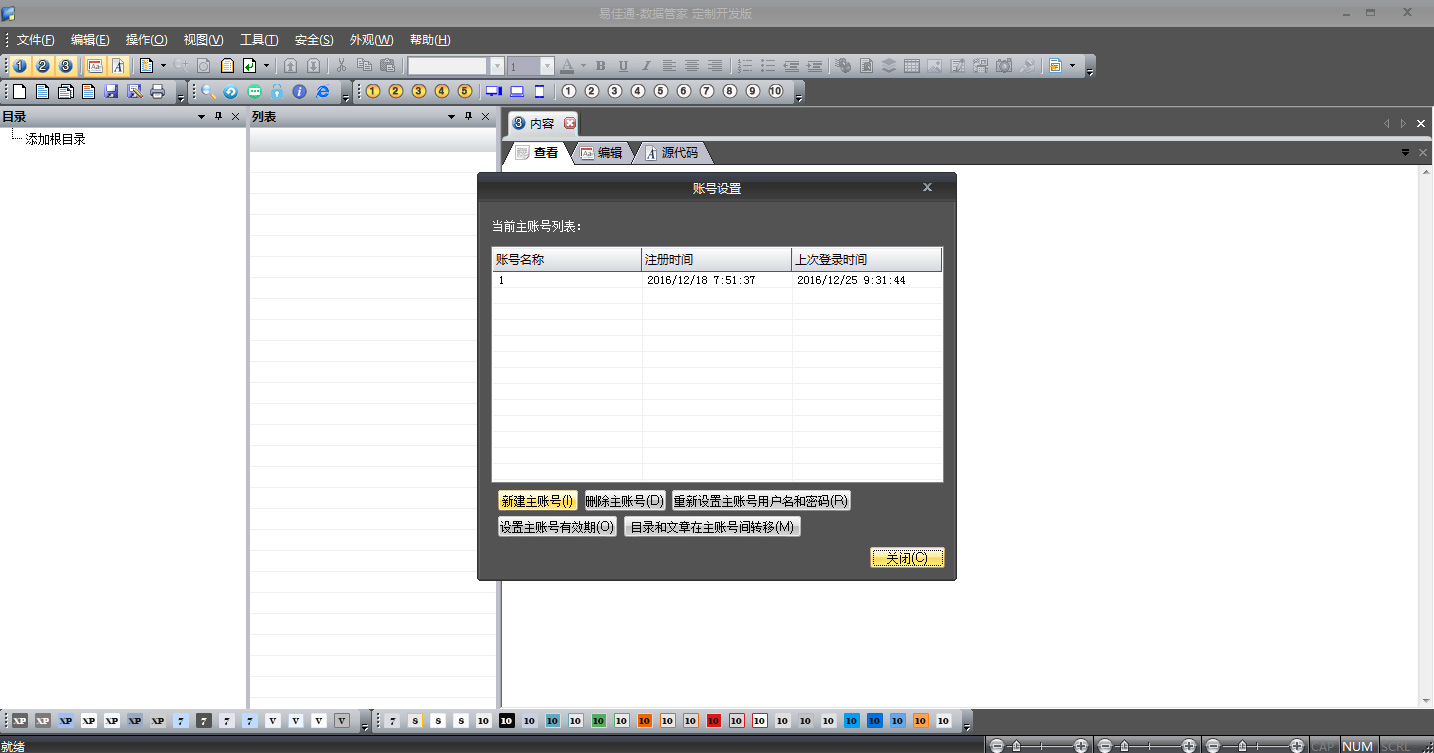Open the magnifier search tool
The height and width of the screenshot is (753, 1434).
[208, 92]
